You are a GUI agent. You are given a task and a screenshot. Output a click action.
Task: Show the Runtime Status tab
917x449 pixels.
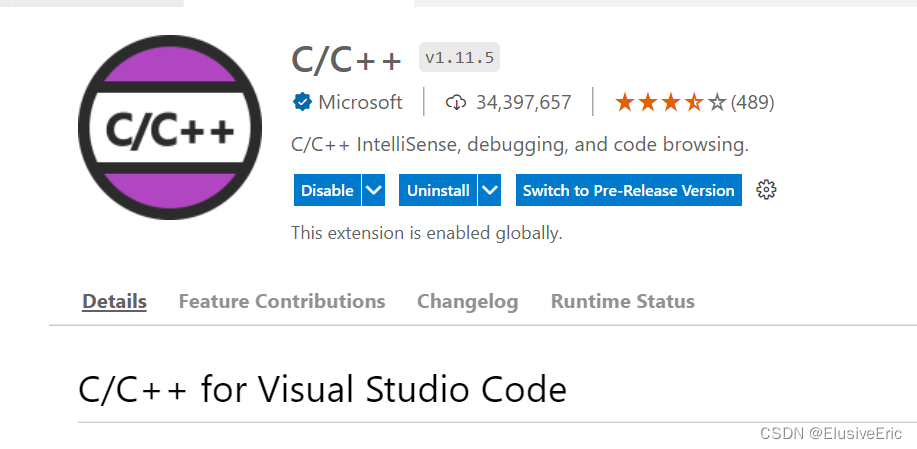pyautogui.click(x=623, y=301)
